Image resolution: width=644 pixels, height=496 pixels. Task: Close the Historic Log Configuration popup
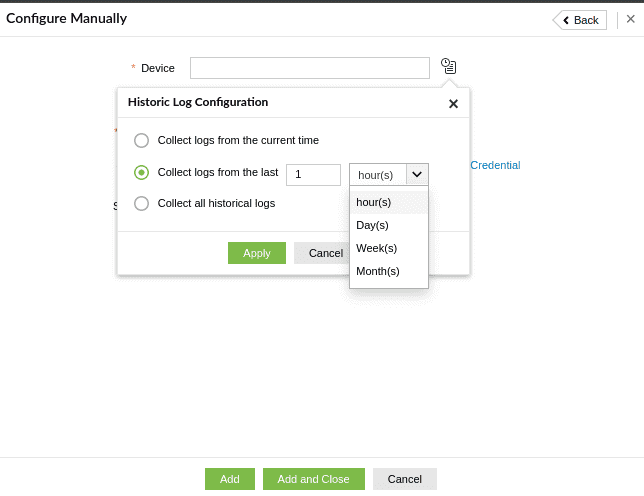[453, 103]
